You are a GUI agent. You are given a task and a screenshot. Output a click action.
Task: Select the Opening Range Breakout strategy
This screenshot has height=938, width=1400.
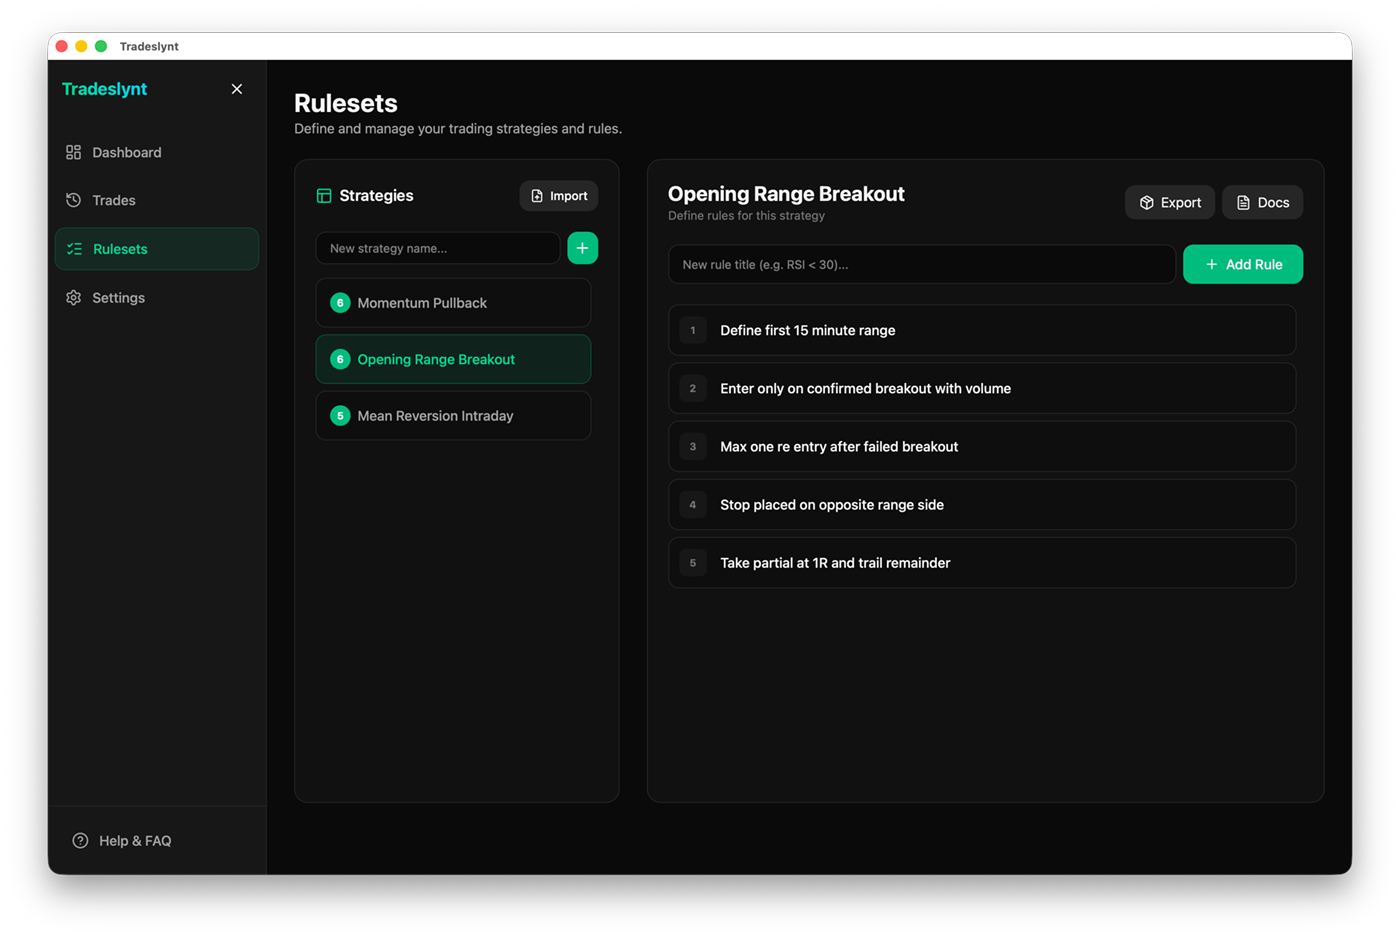[x=453, y=359]
